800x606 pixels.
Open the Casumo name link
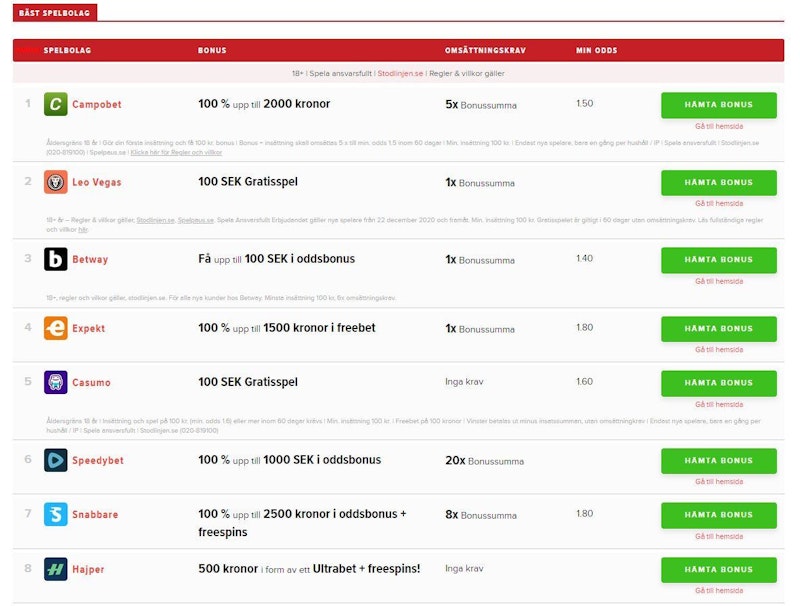point(91,383)
